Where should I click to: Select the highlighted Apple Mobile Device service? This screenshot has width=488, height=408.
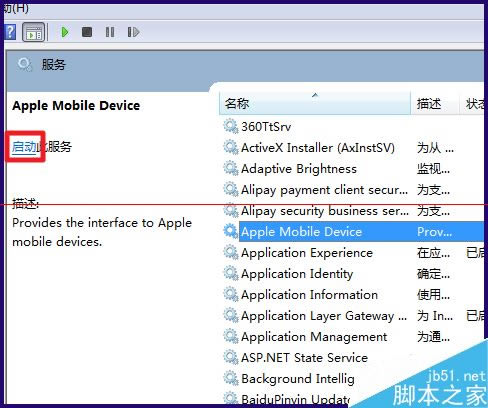[x=353, y=232]
